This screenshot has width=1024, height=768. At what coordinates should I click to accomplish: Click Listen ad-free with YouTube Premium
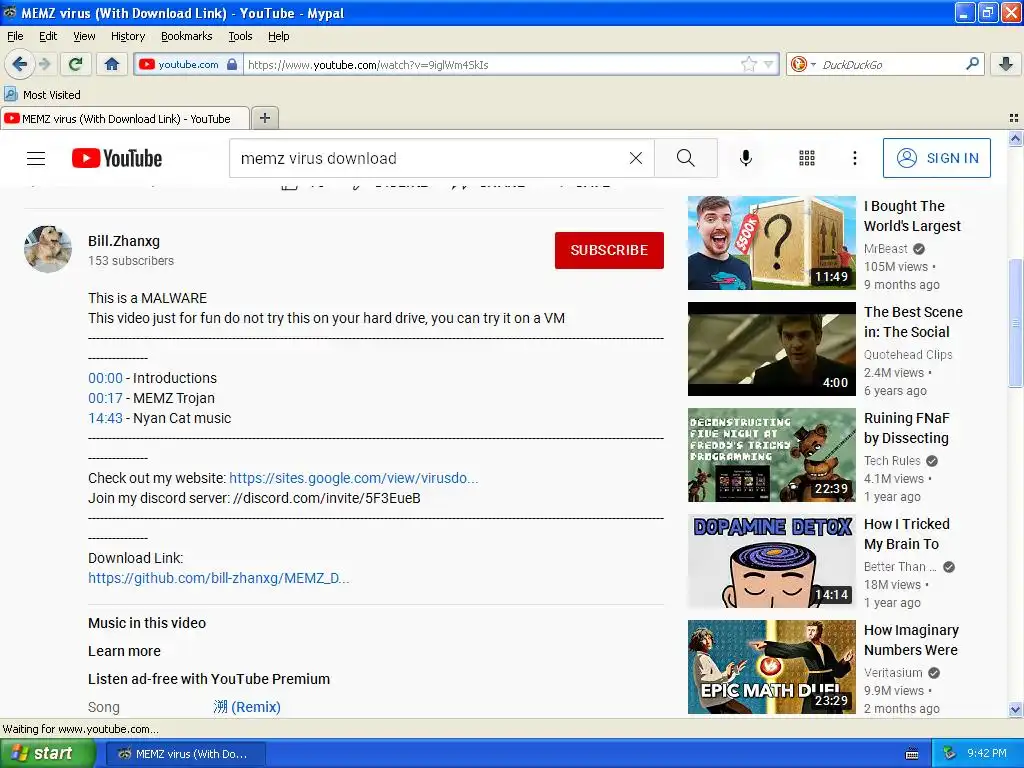point(209,679)
